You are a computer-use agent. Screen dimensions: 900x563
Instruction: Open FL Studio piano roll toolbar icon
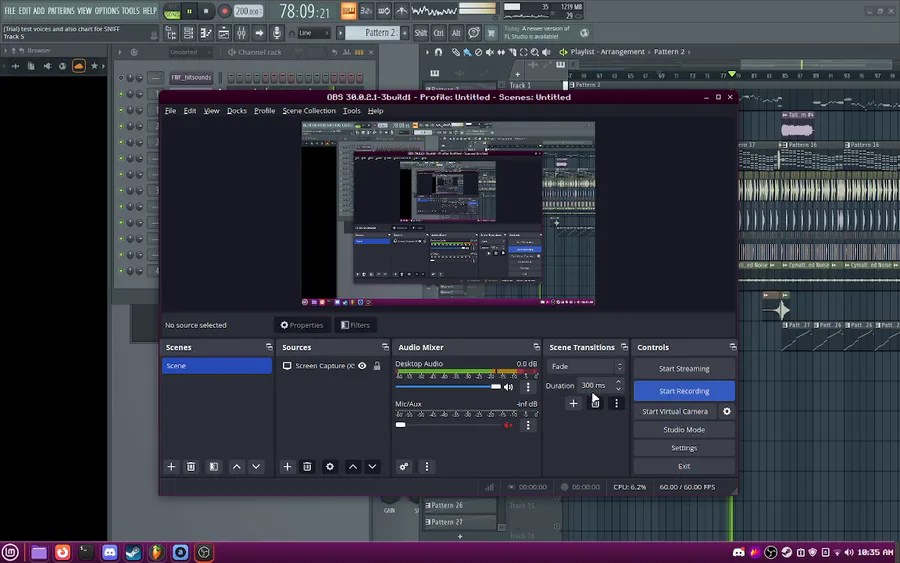coord(205,33)
